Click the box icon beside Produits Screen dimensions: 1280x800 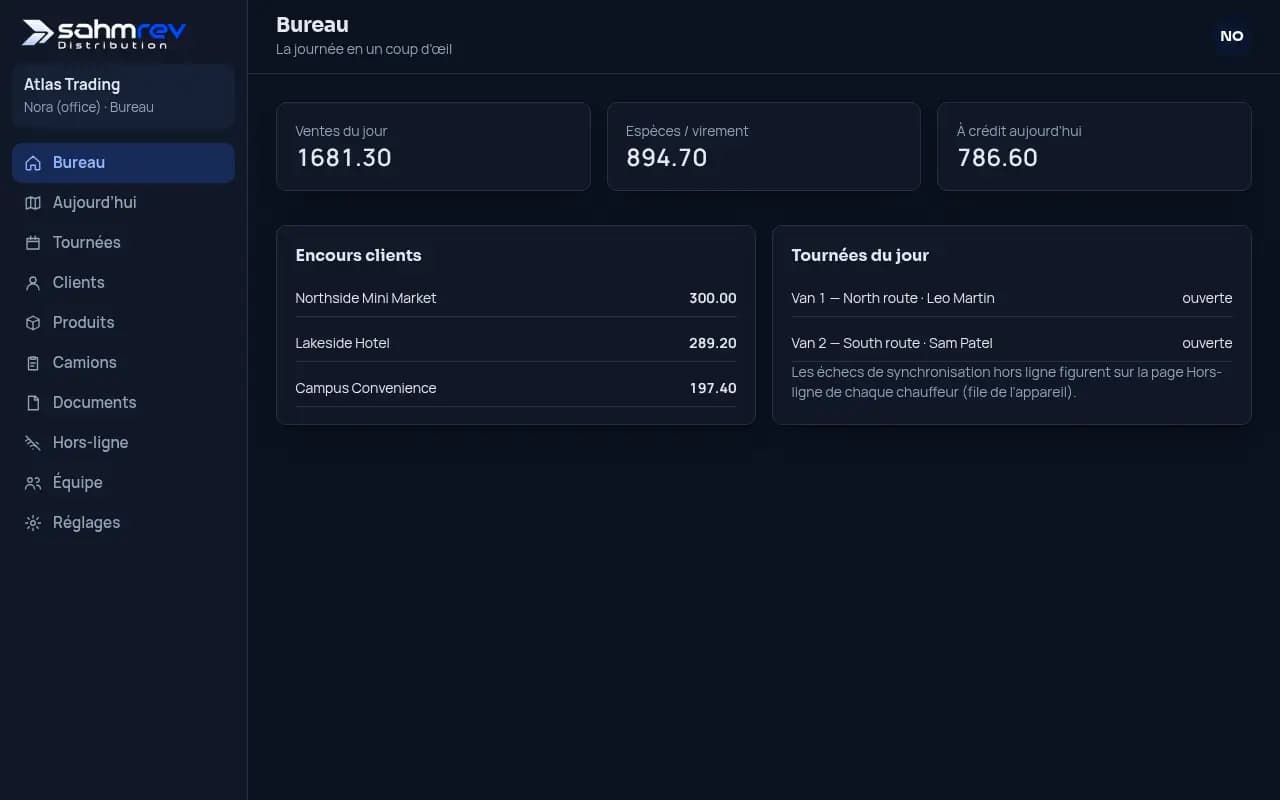[x=33, y=323]
